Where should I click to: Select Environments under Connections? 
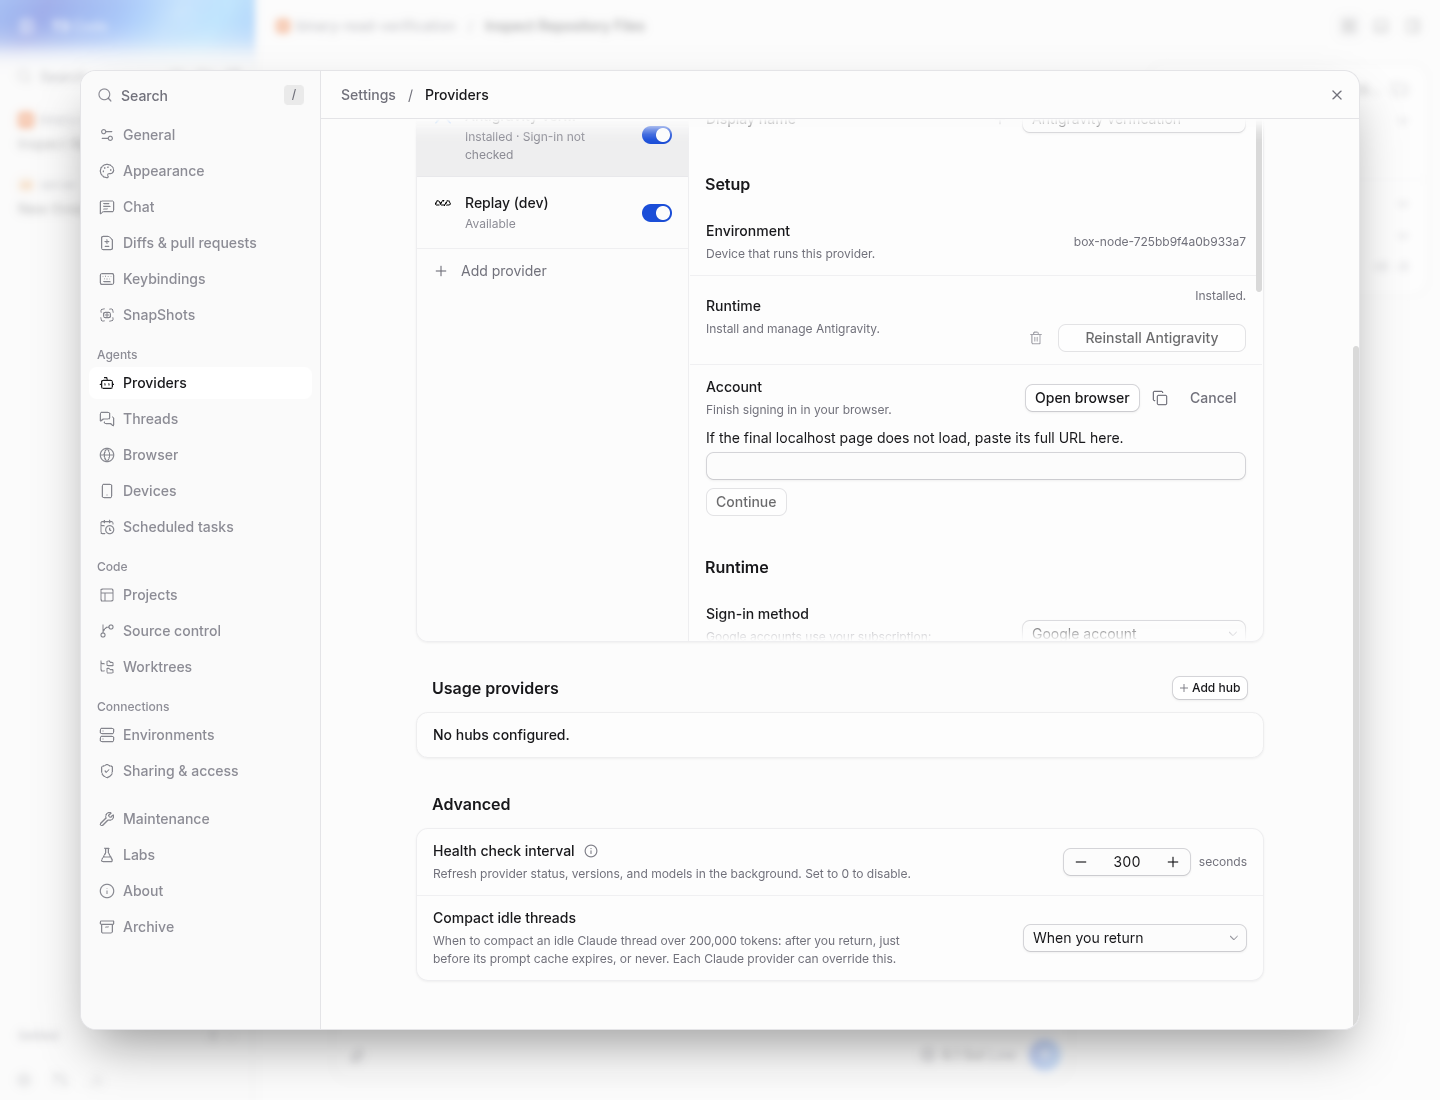coord(200,735)
